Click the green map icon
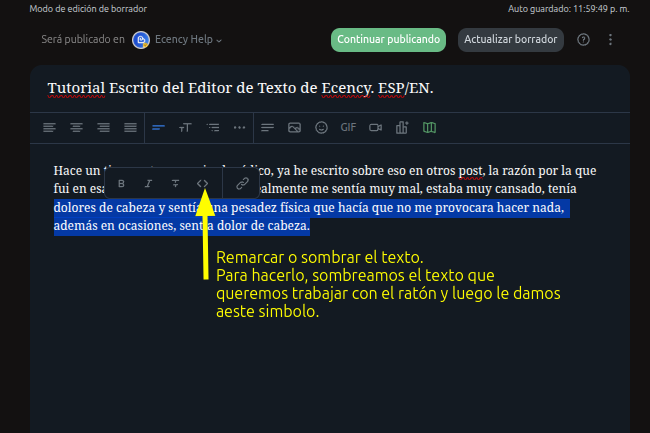650x433 pixels. point(429,128)
